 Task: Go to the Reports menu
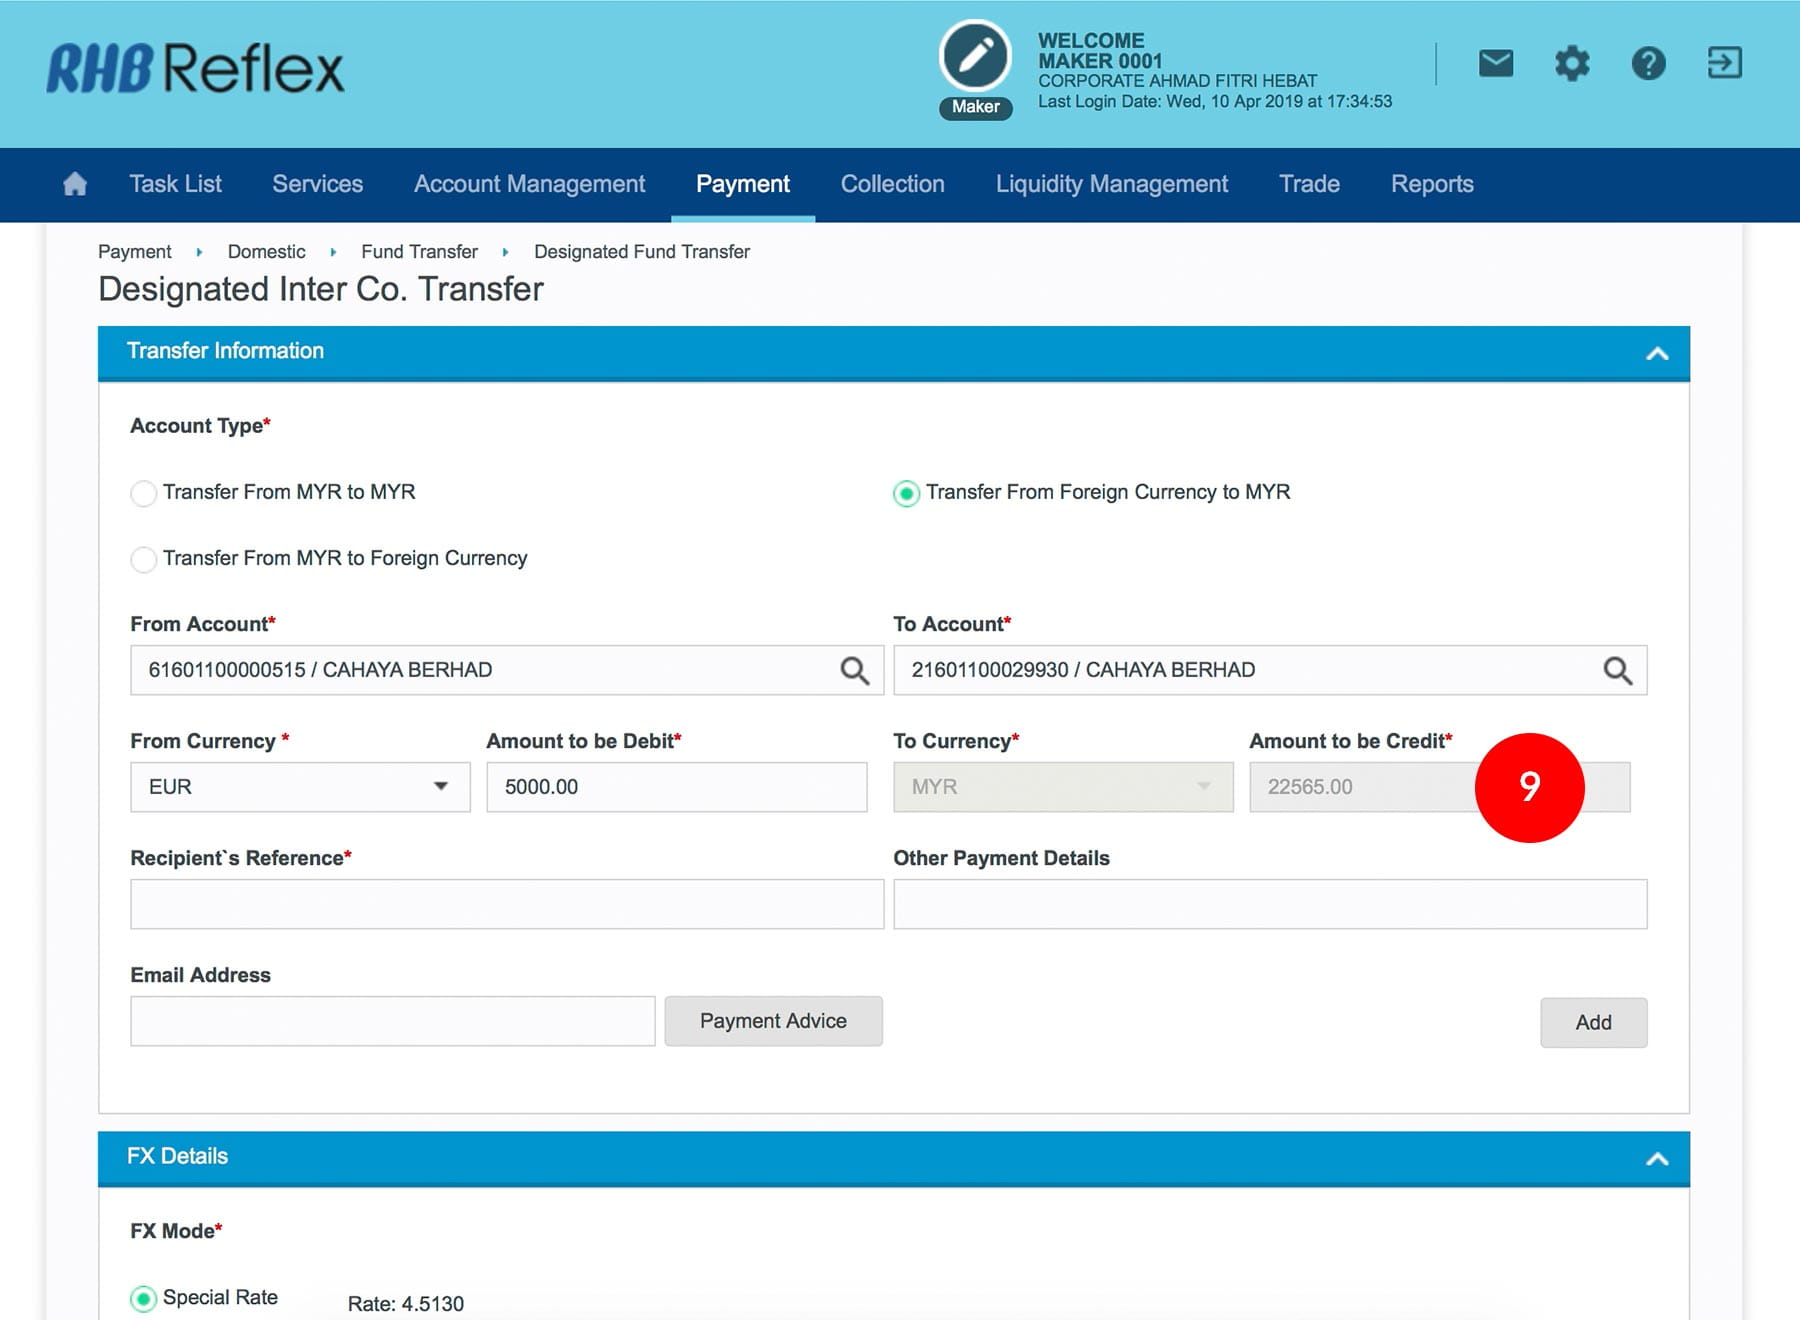click(1431, 184)
